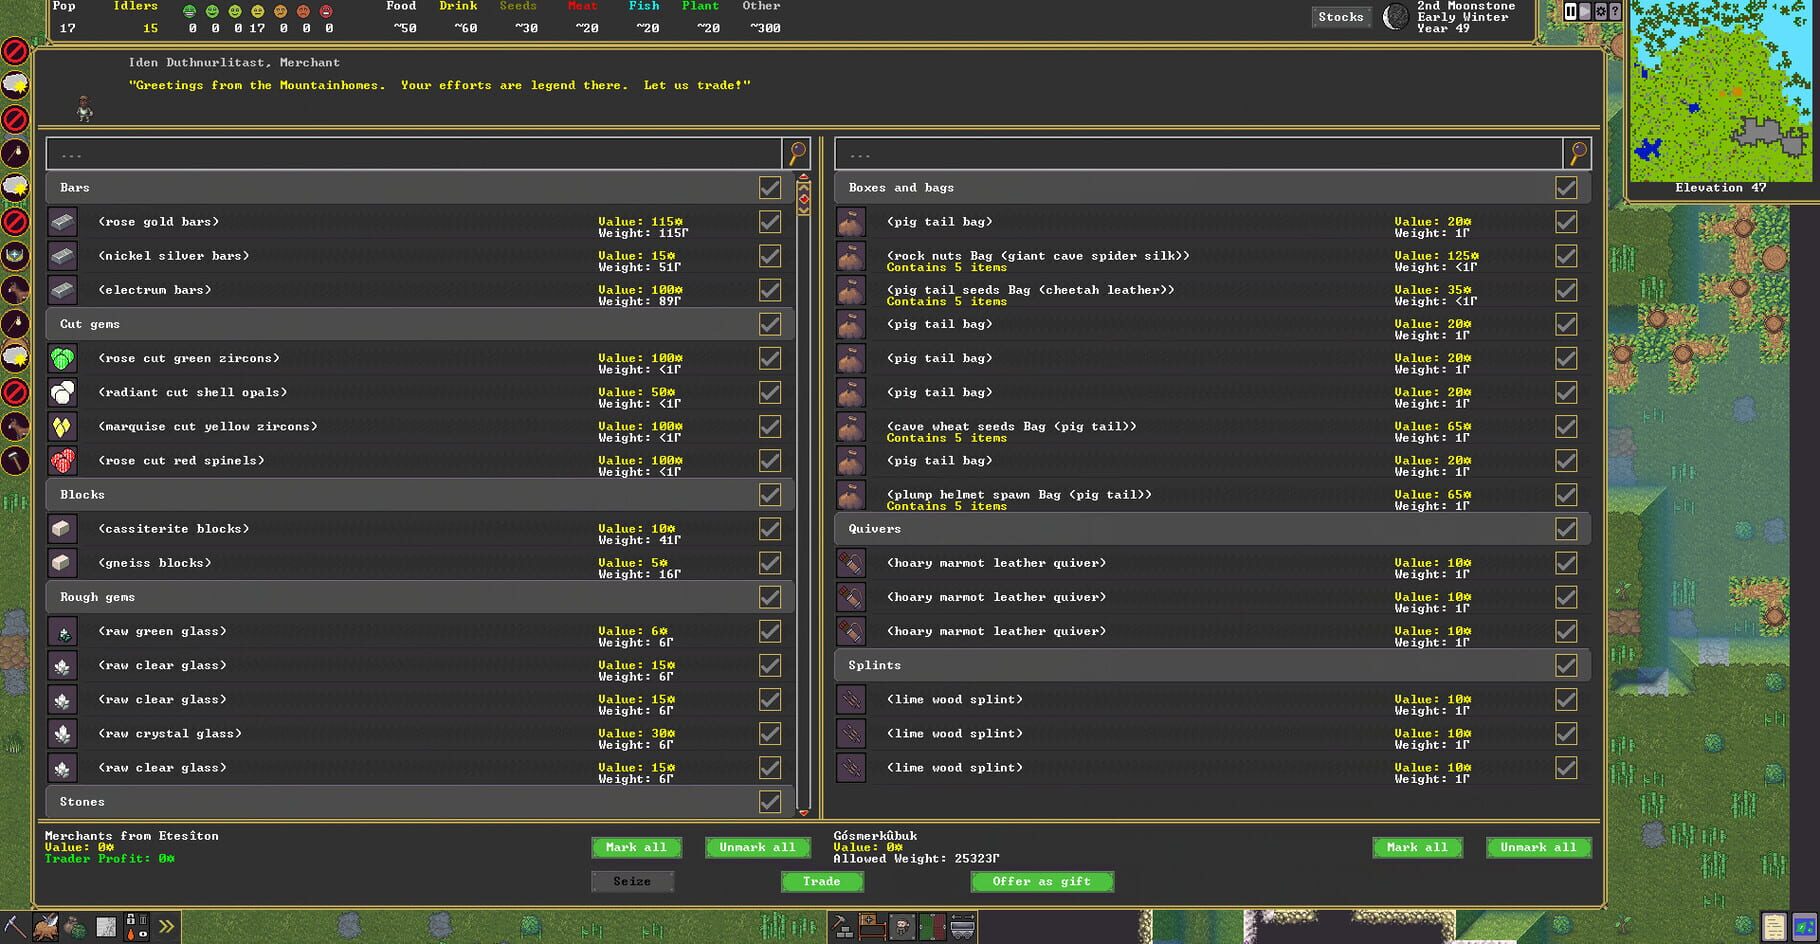
Task: Select the mining pickaxe tool
Action: tap(14, 926)
